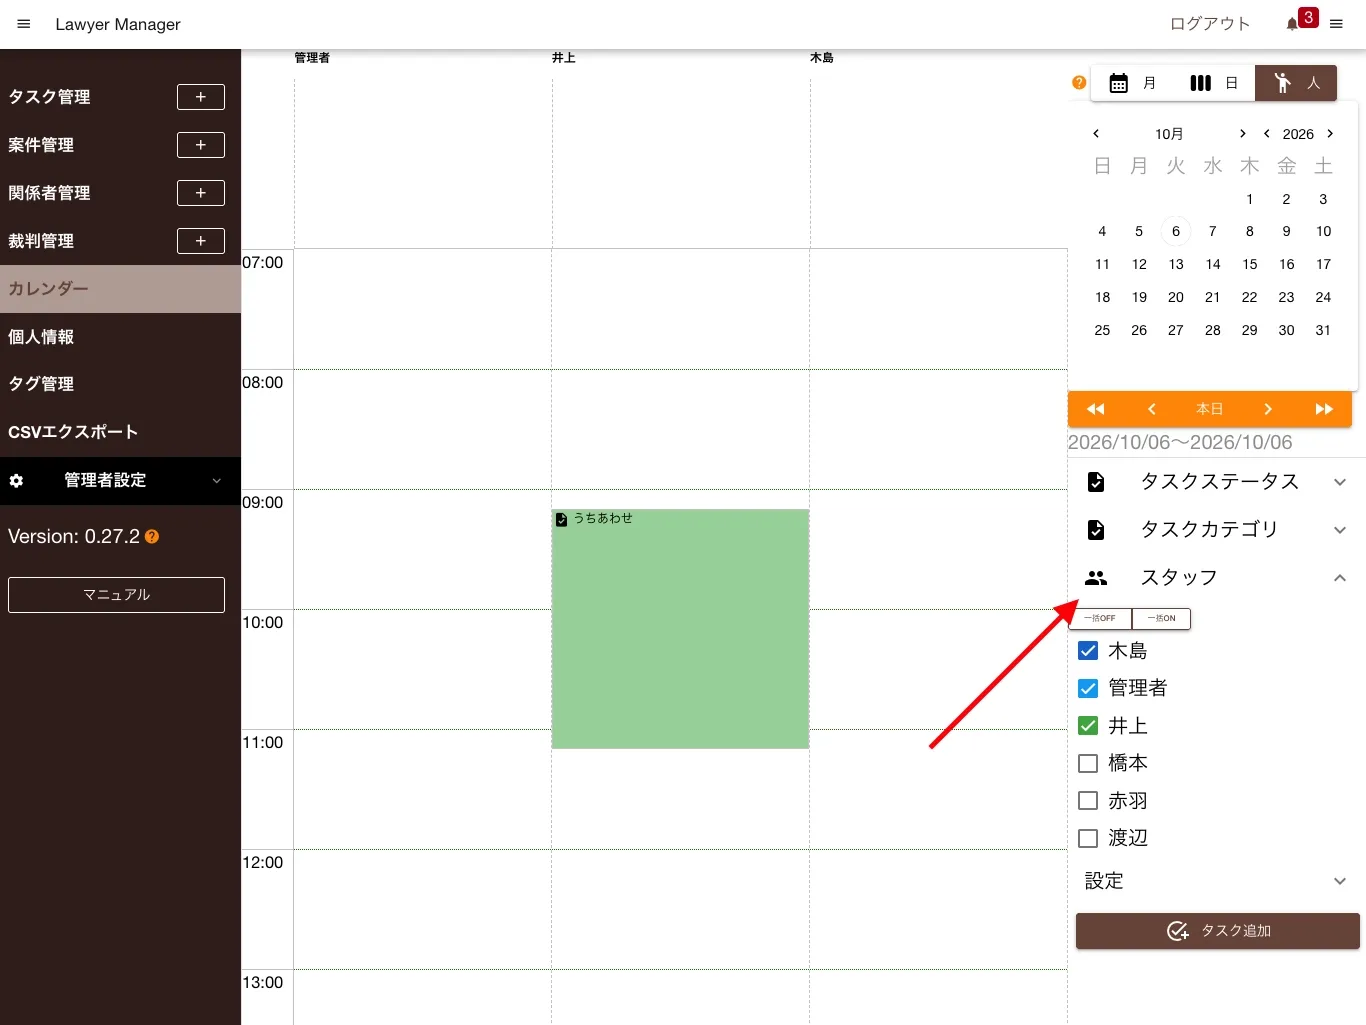The image size is (1366, 1025).
Task: Switch to person view 人 tab
Action: tap(1297, 83)
